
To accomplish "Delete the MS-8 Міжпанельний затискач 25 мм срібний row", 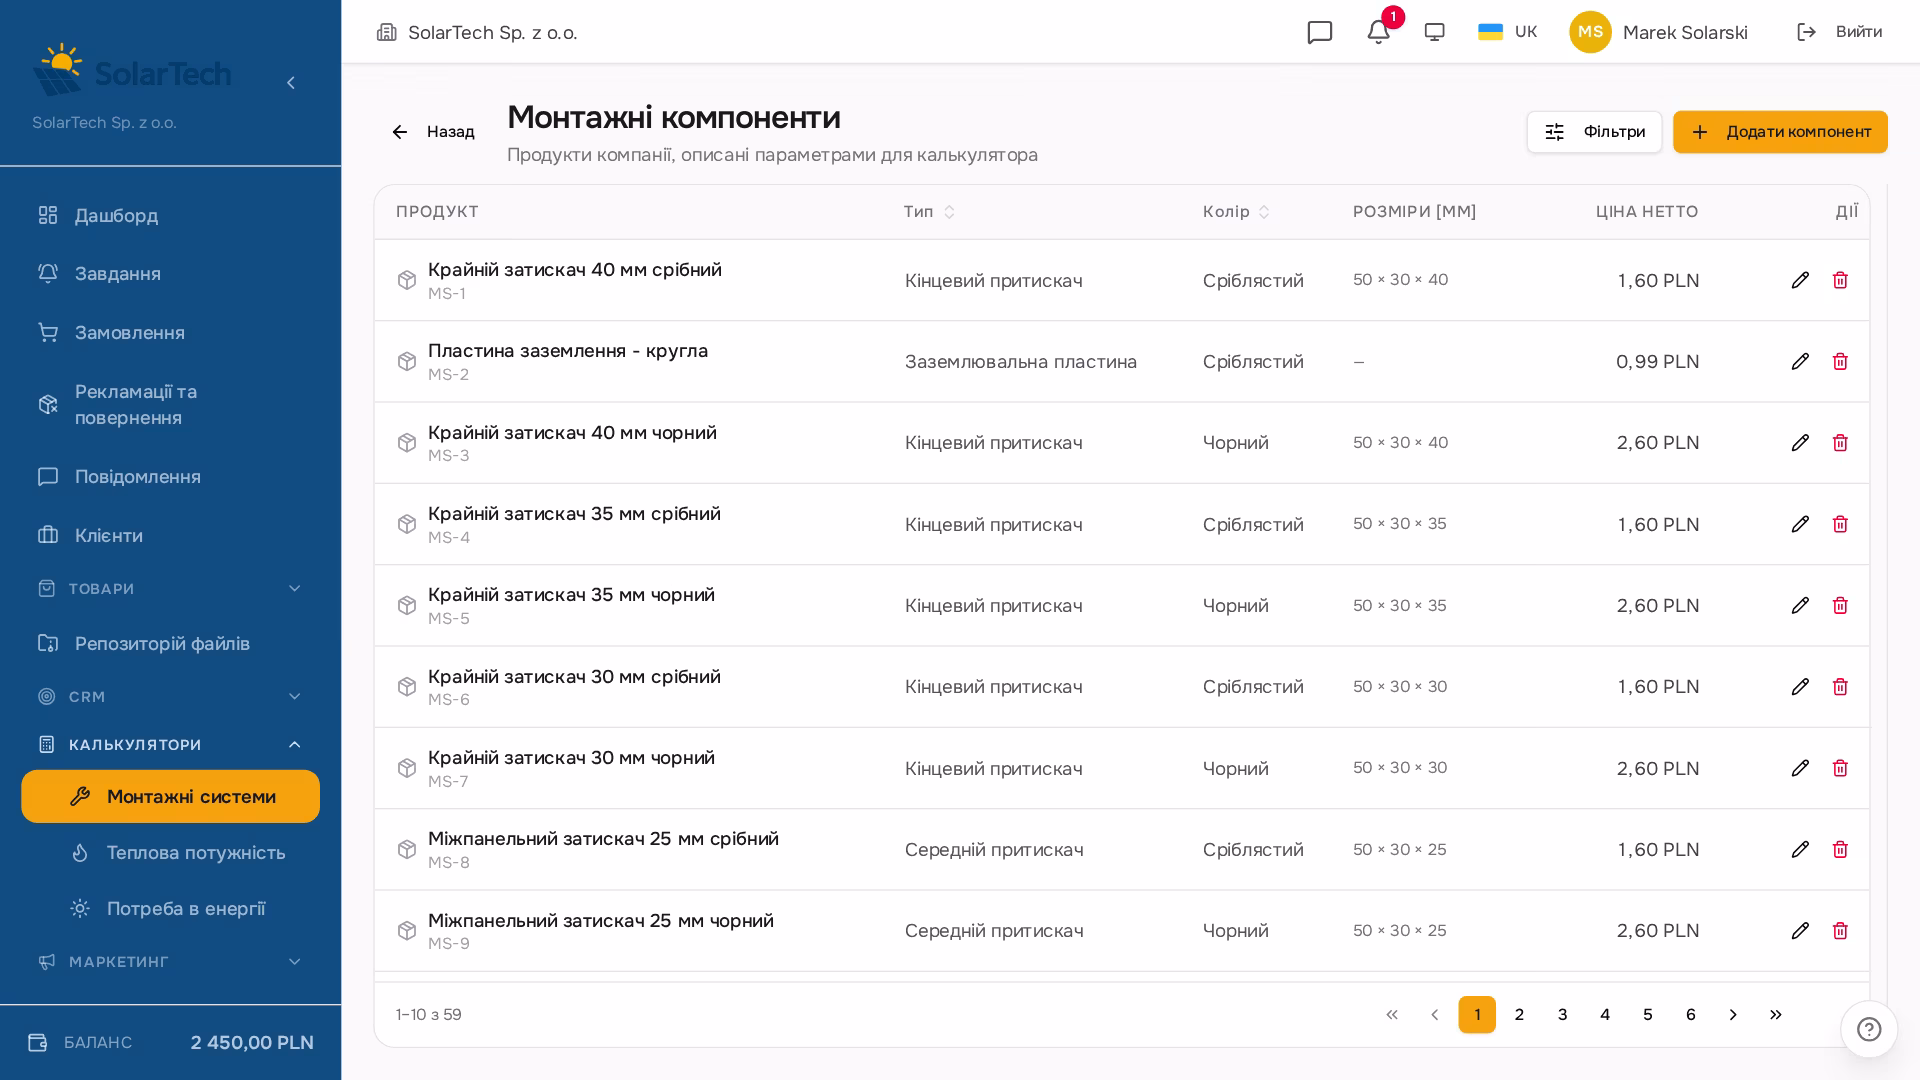I will tap(1840, 849).
